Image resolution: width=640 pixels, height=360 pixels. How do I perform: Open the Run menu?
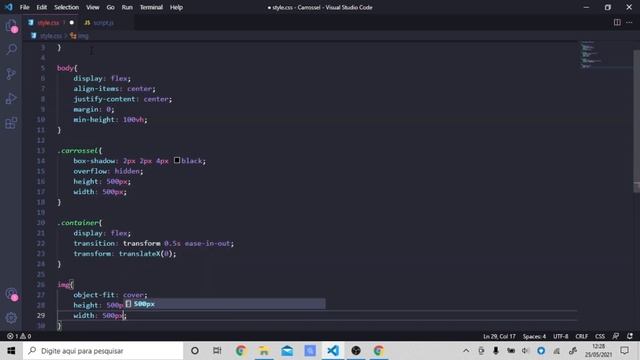127,7
